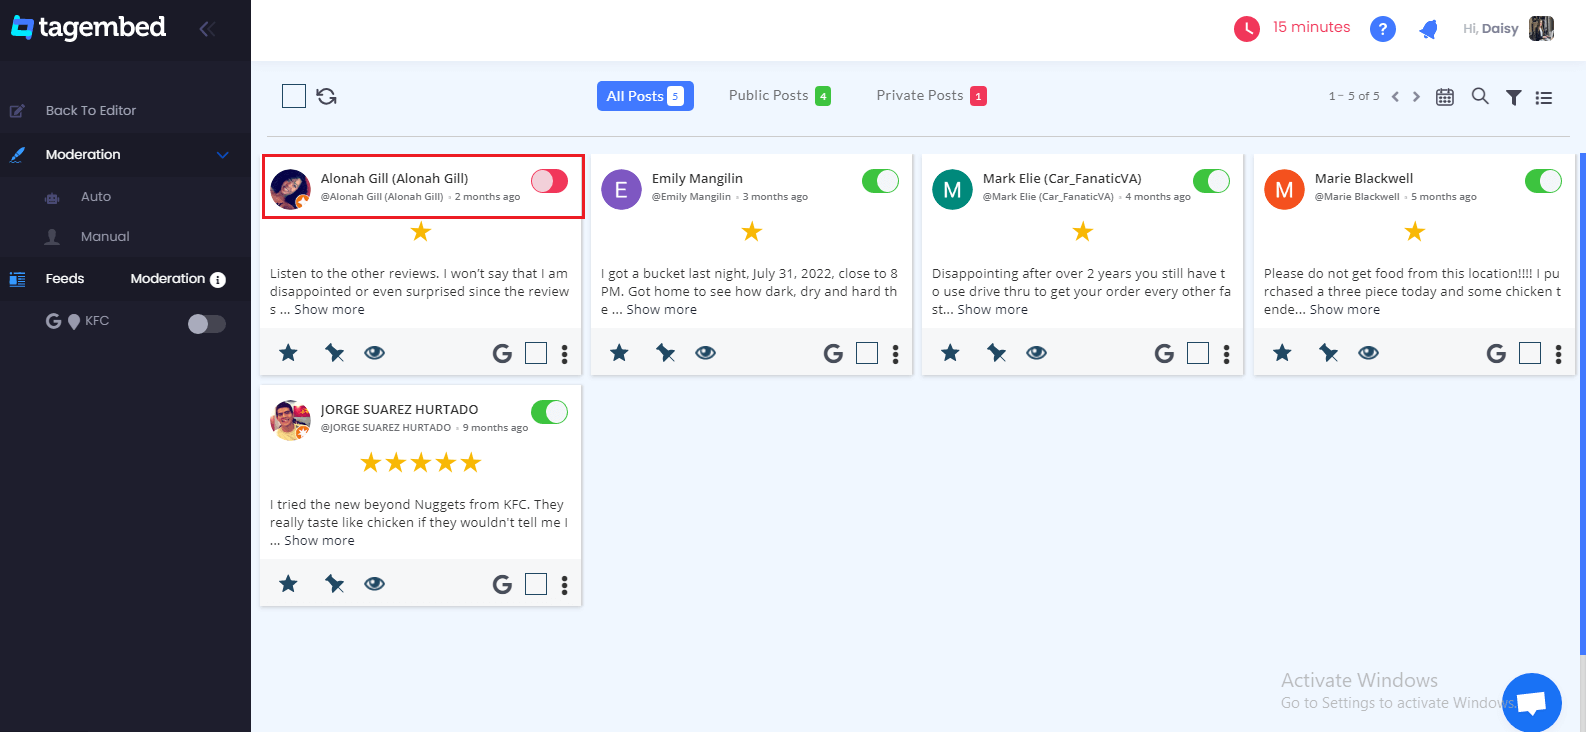Toggle Alonah Gill's post visibility switch
The image size is (1586, 732).
549,181
